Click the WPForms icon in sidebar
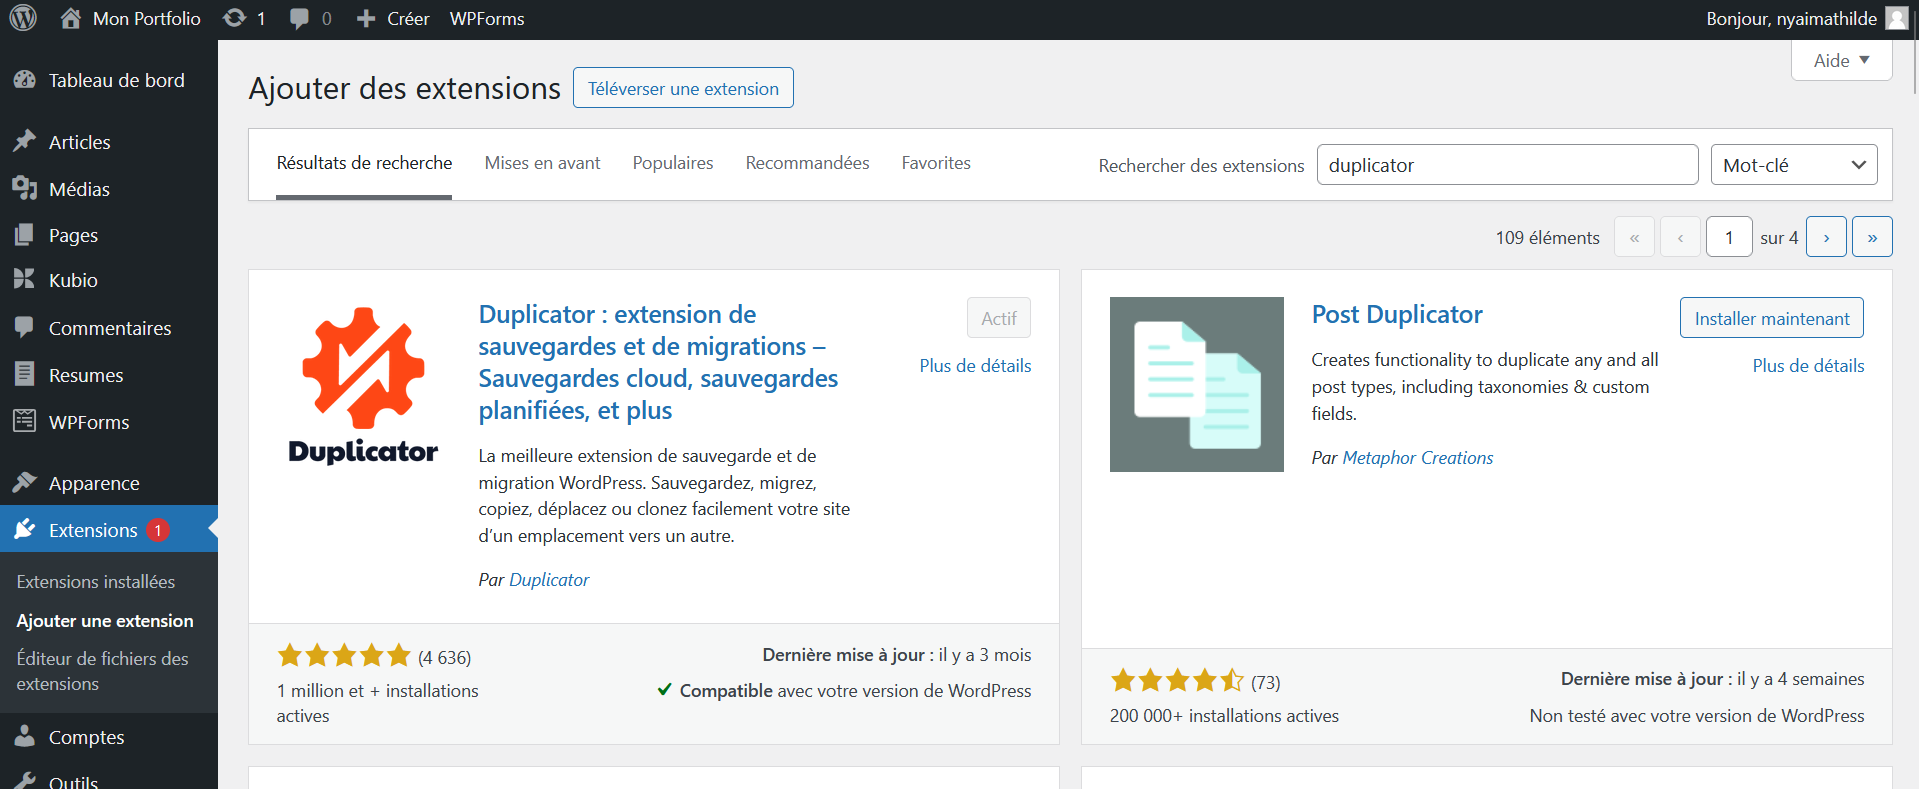The height and width of the screenshot is (789, 1919). tap(25, 421)
